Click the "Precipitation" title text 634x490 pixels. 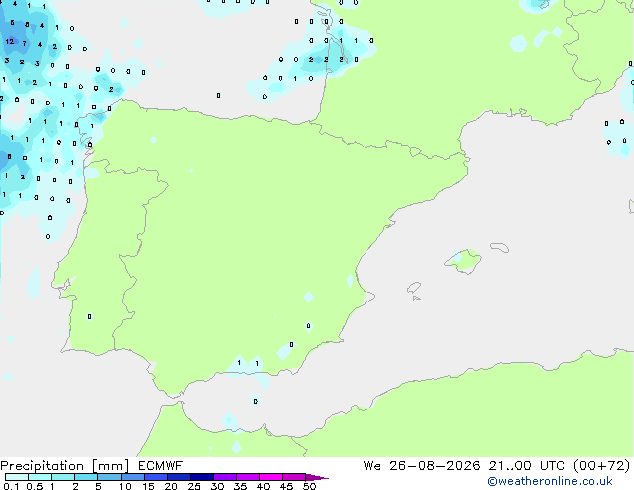pyautogui.click(x=42, y=466)
